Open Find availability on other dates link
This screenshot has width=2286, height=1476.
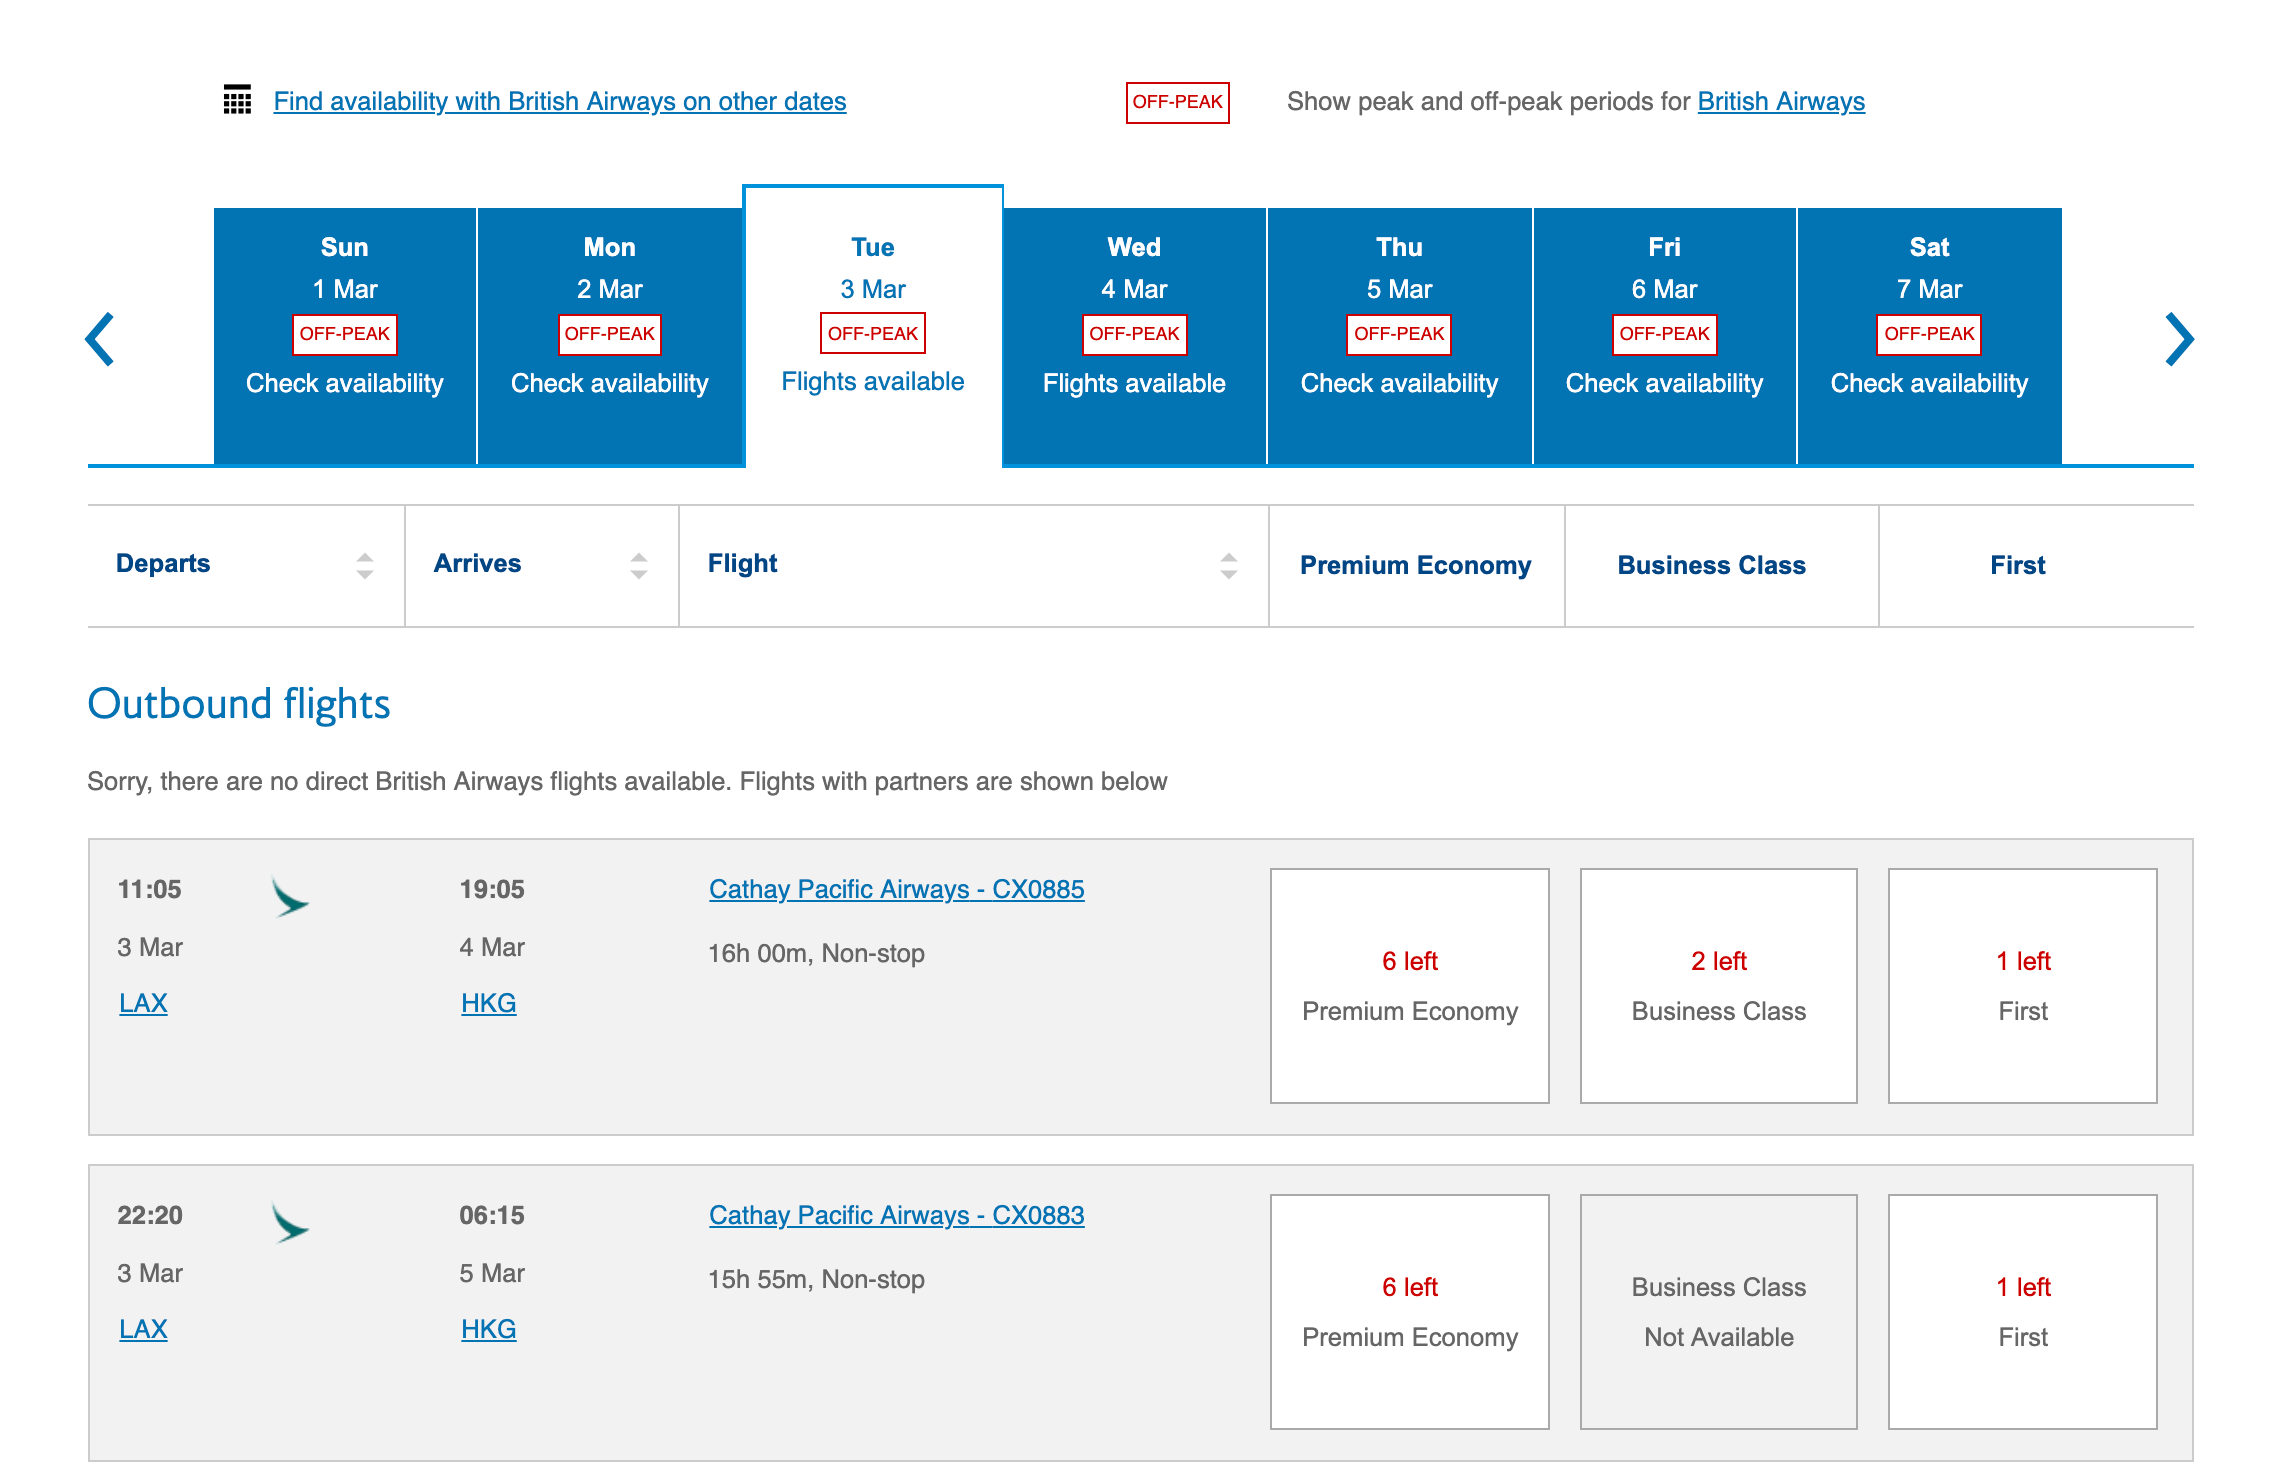tap(559, 101)
